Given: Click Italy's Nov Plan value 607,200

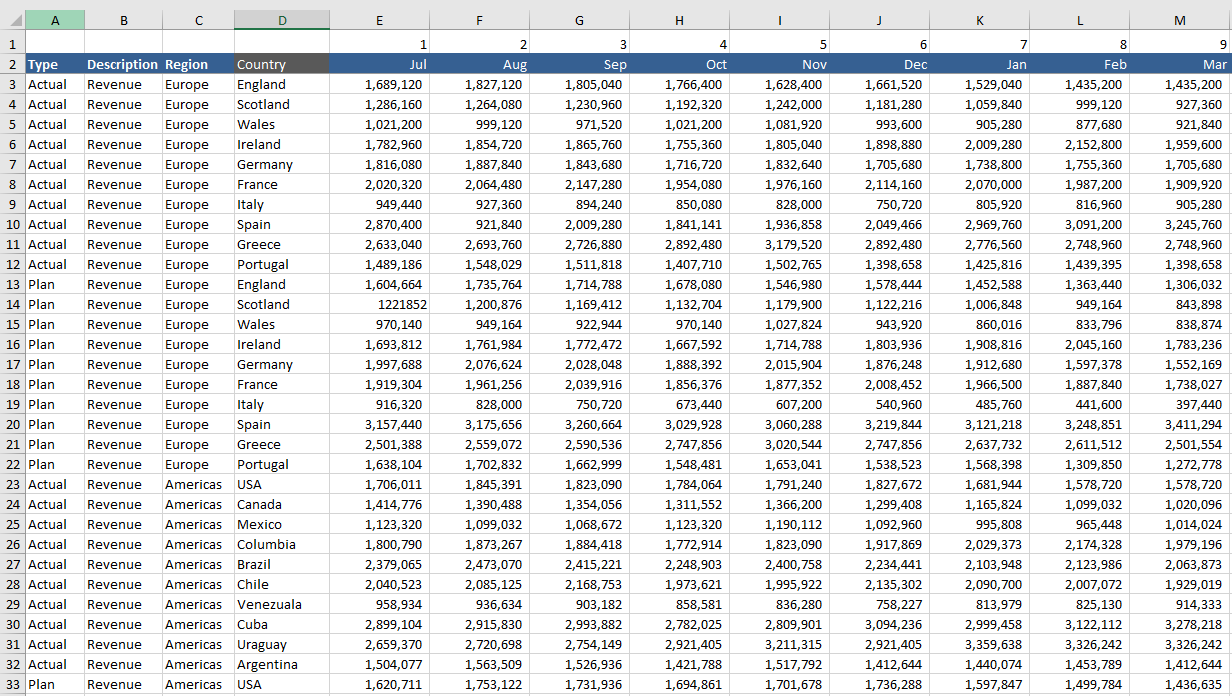Looking at the screenshot, I should [x=780, y=404].
